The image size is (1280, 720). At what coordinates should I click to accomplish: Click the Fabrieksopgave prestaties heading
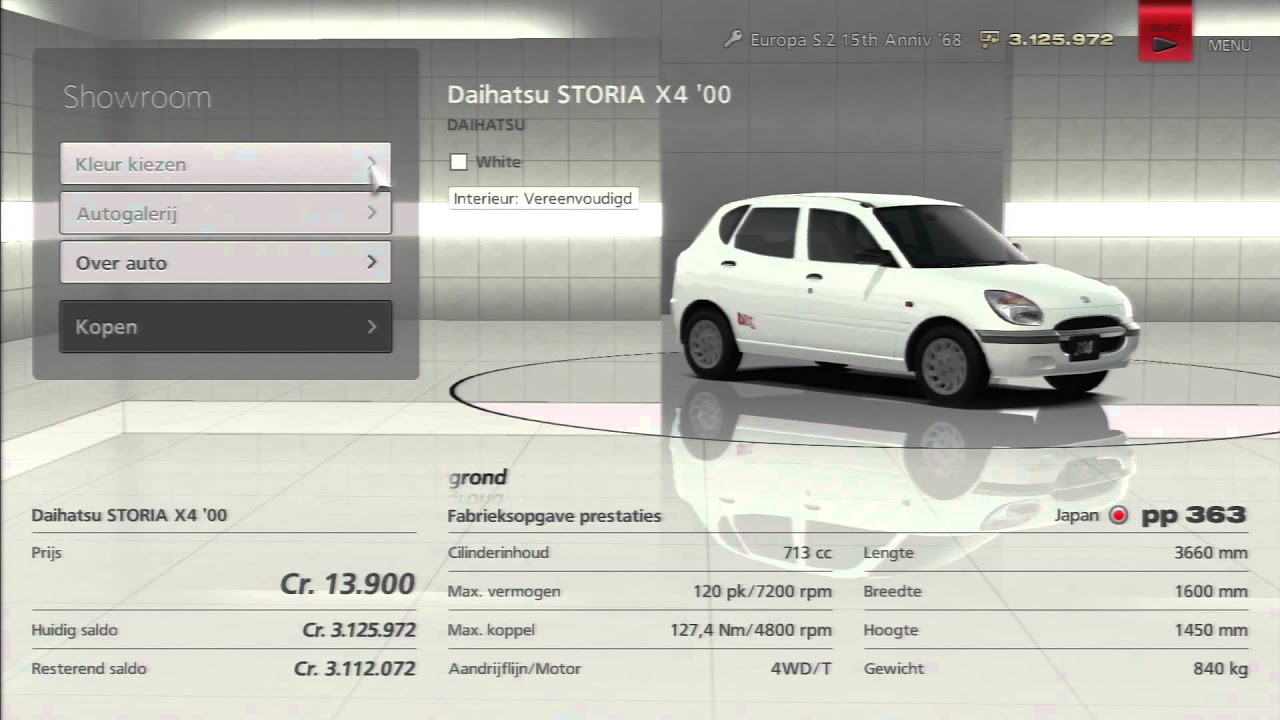coord(554,516)
